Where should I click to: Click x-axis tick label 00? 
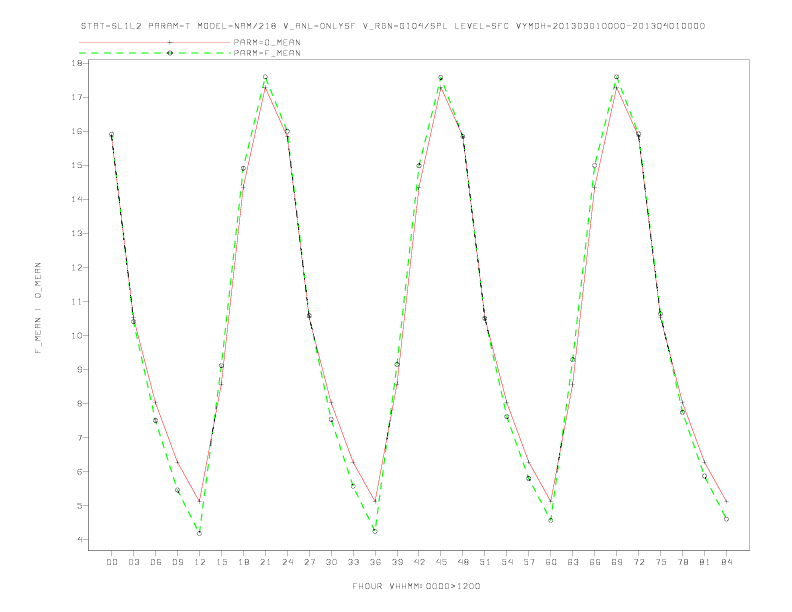[x=112, y=562]
